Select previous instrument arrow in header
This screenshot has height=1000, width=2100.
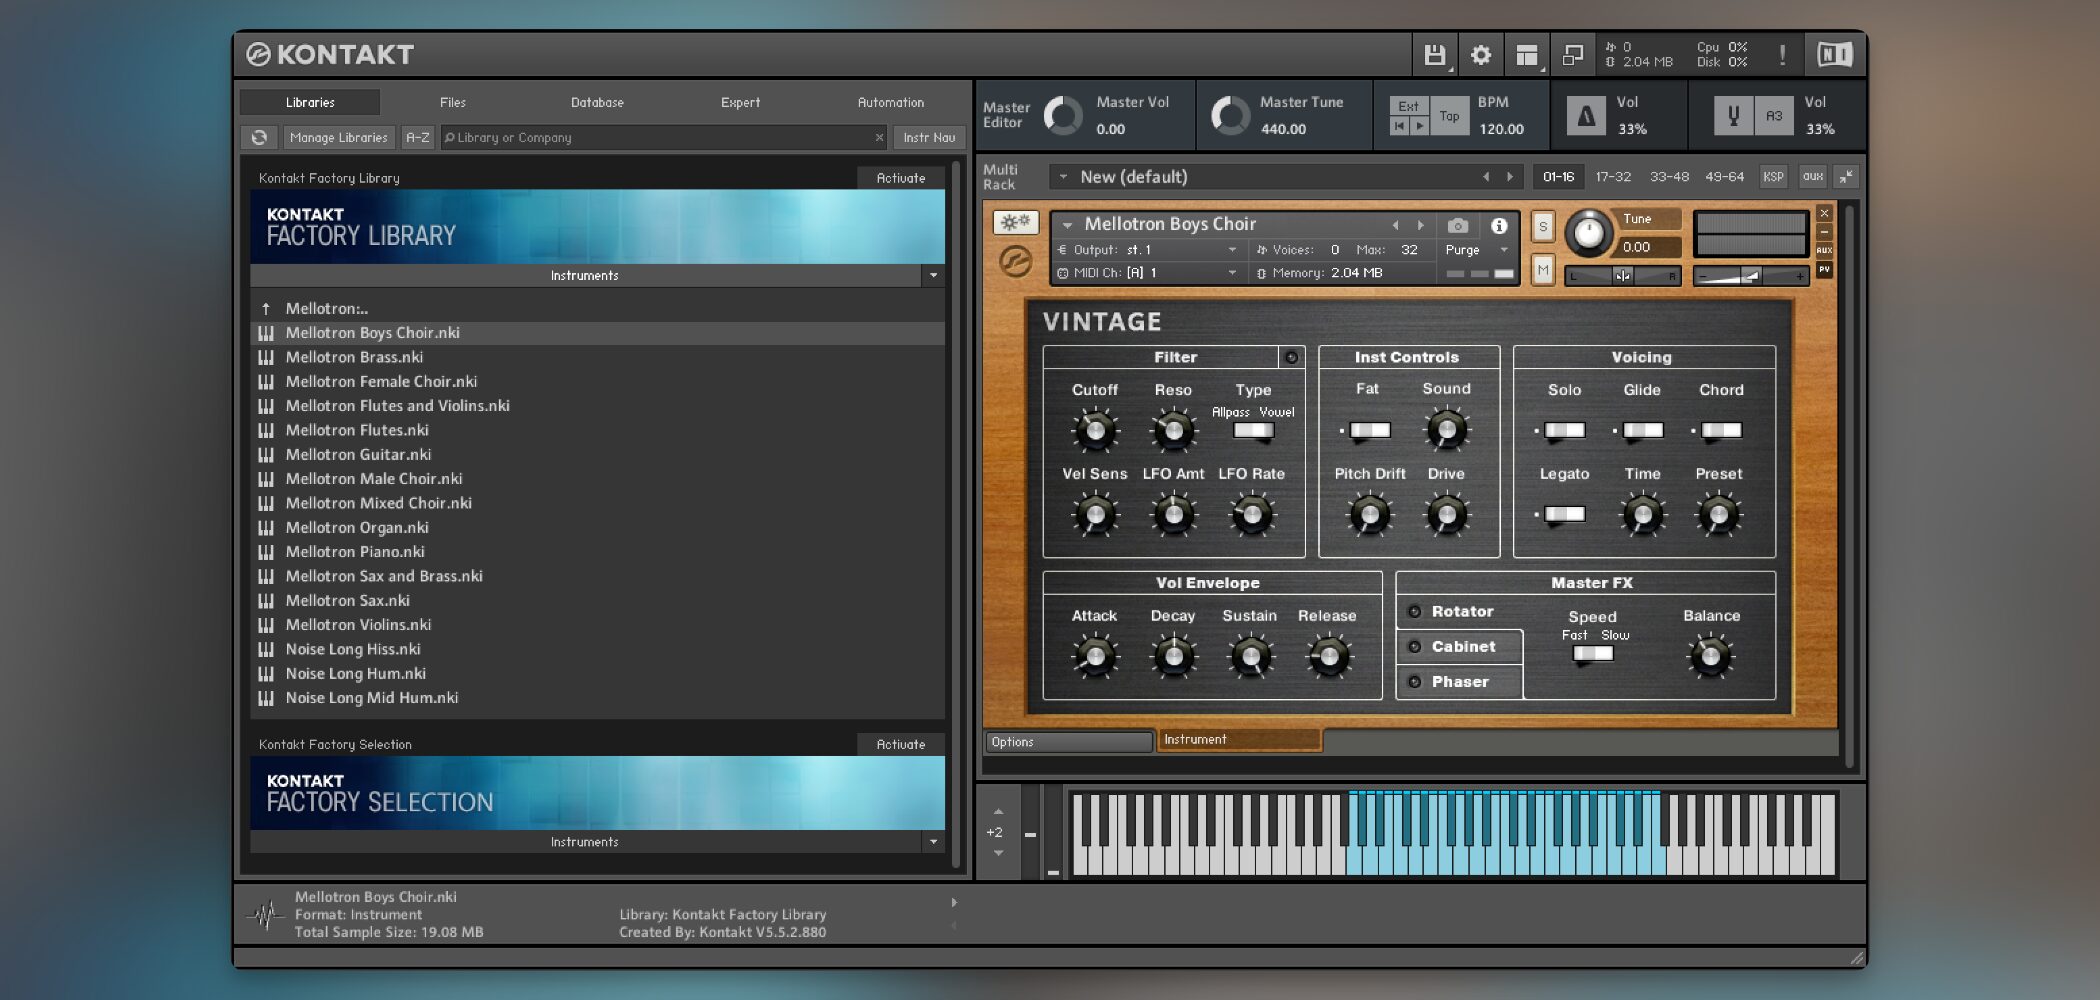1395,225
